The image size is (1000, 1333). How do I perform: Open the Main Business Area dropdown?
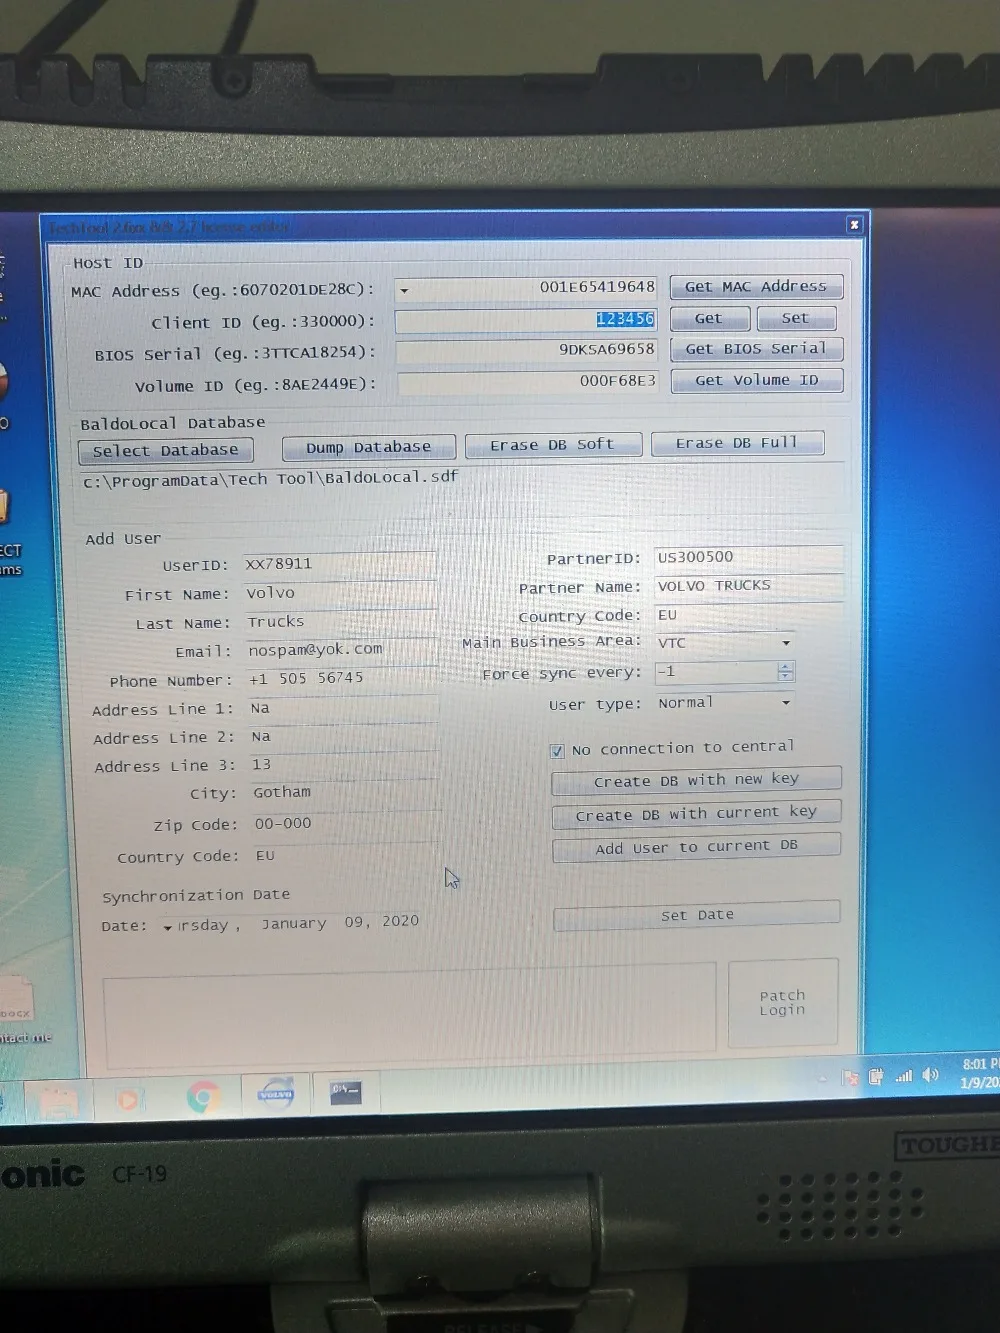(x=786, y=643)
